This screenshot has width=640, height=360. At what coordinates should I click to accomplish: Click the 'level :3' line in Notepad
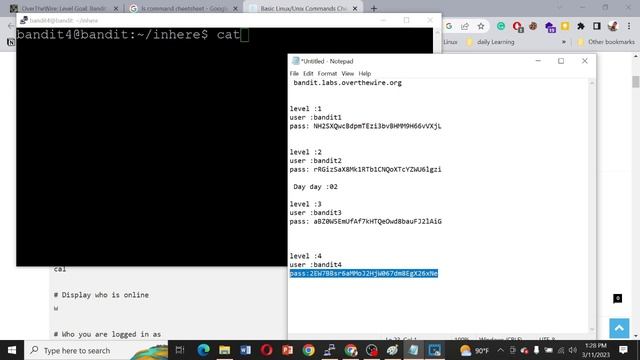click(x=306, y=204)
